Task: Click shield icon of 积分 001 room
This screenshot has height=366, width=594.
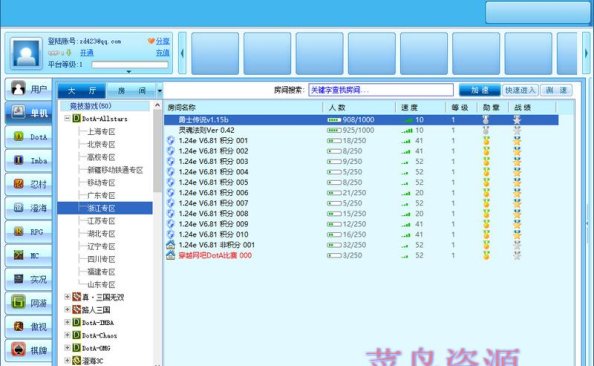Action: click(x=170, y=141)
